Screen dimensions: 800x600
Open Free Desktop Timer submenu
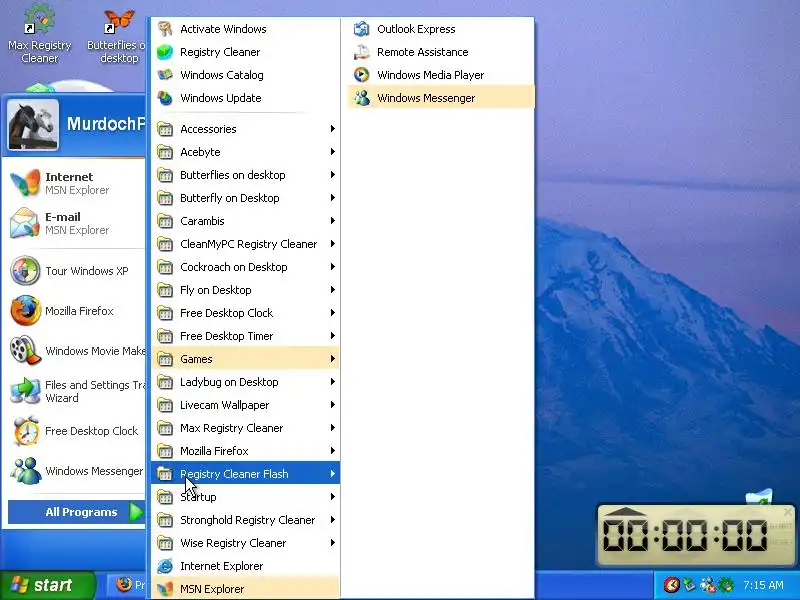point(245,336)
